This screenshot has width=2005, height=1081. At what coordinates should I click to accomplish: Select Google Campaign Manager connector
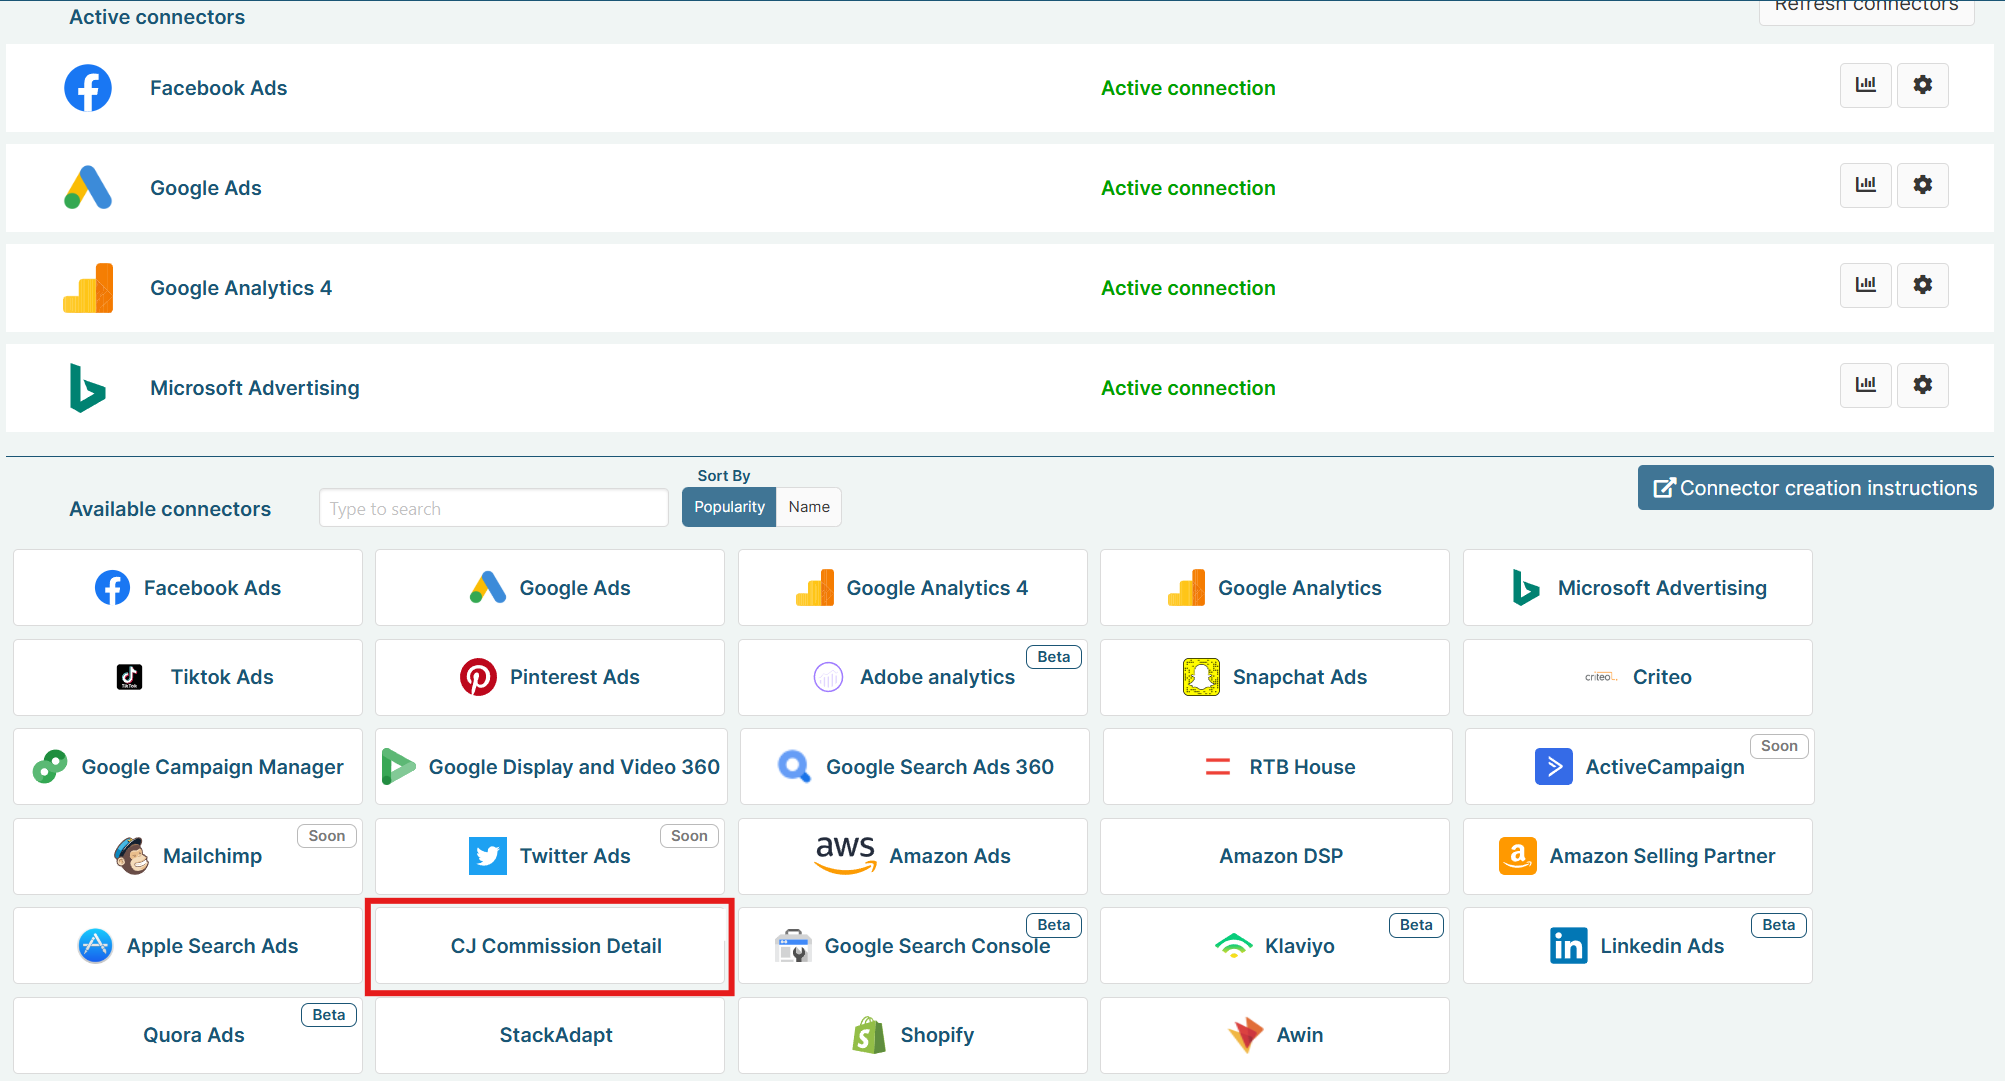pos(188,767)
